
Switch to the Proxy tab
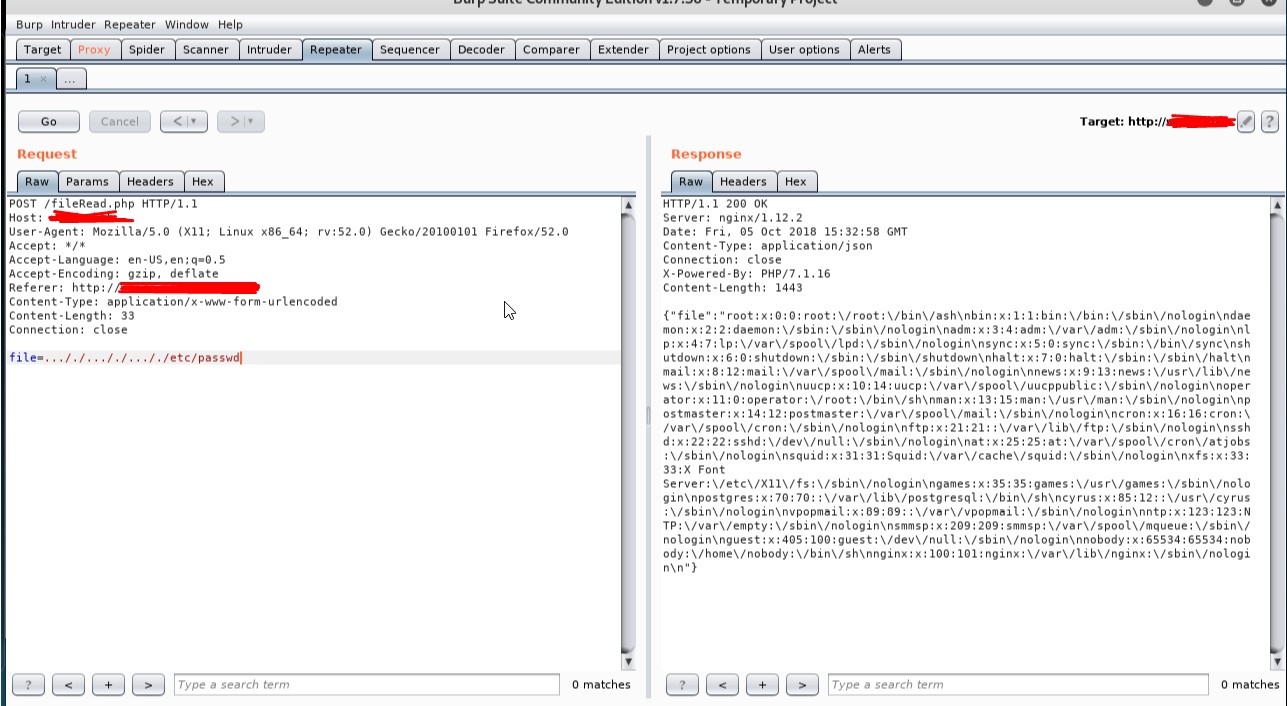pyautogui.click(x=94, y=50)
